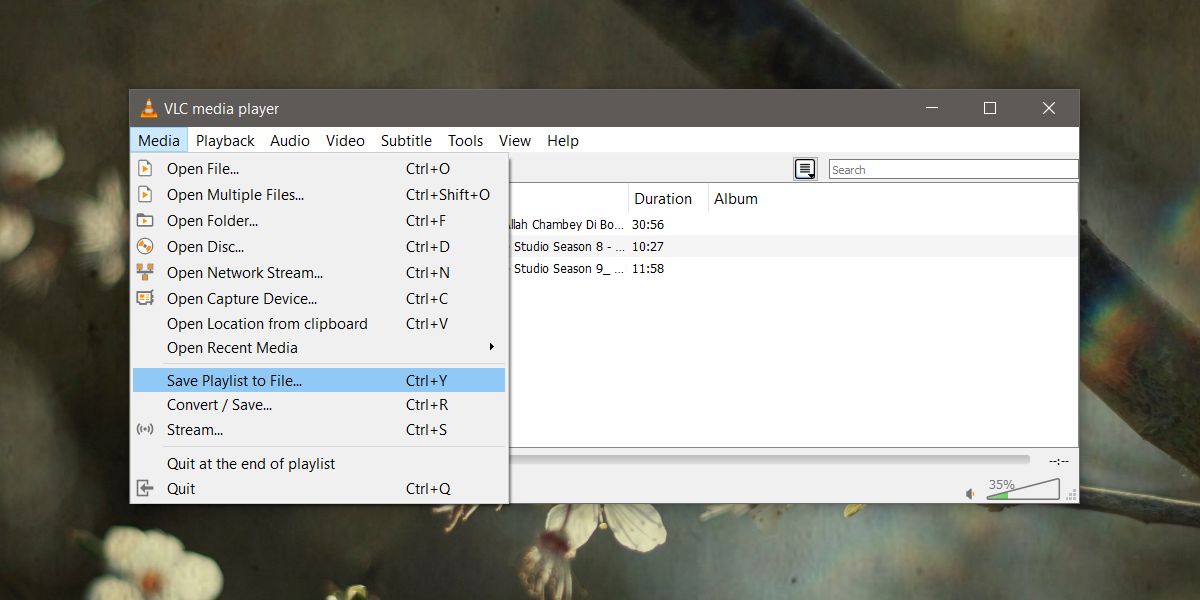This screenshot has height=600, width=1200.
Task: Open the Playback menu
Action: coord(225,140)
